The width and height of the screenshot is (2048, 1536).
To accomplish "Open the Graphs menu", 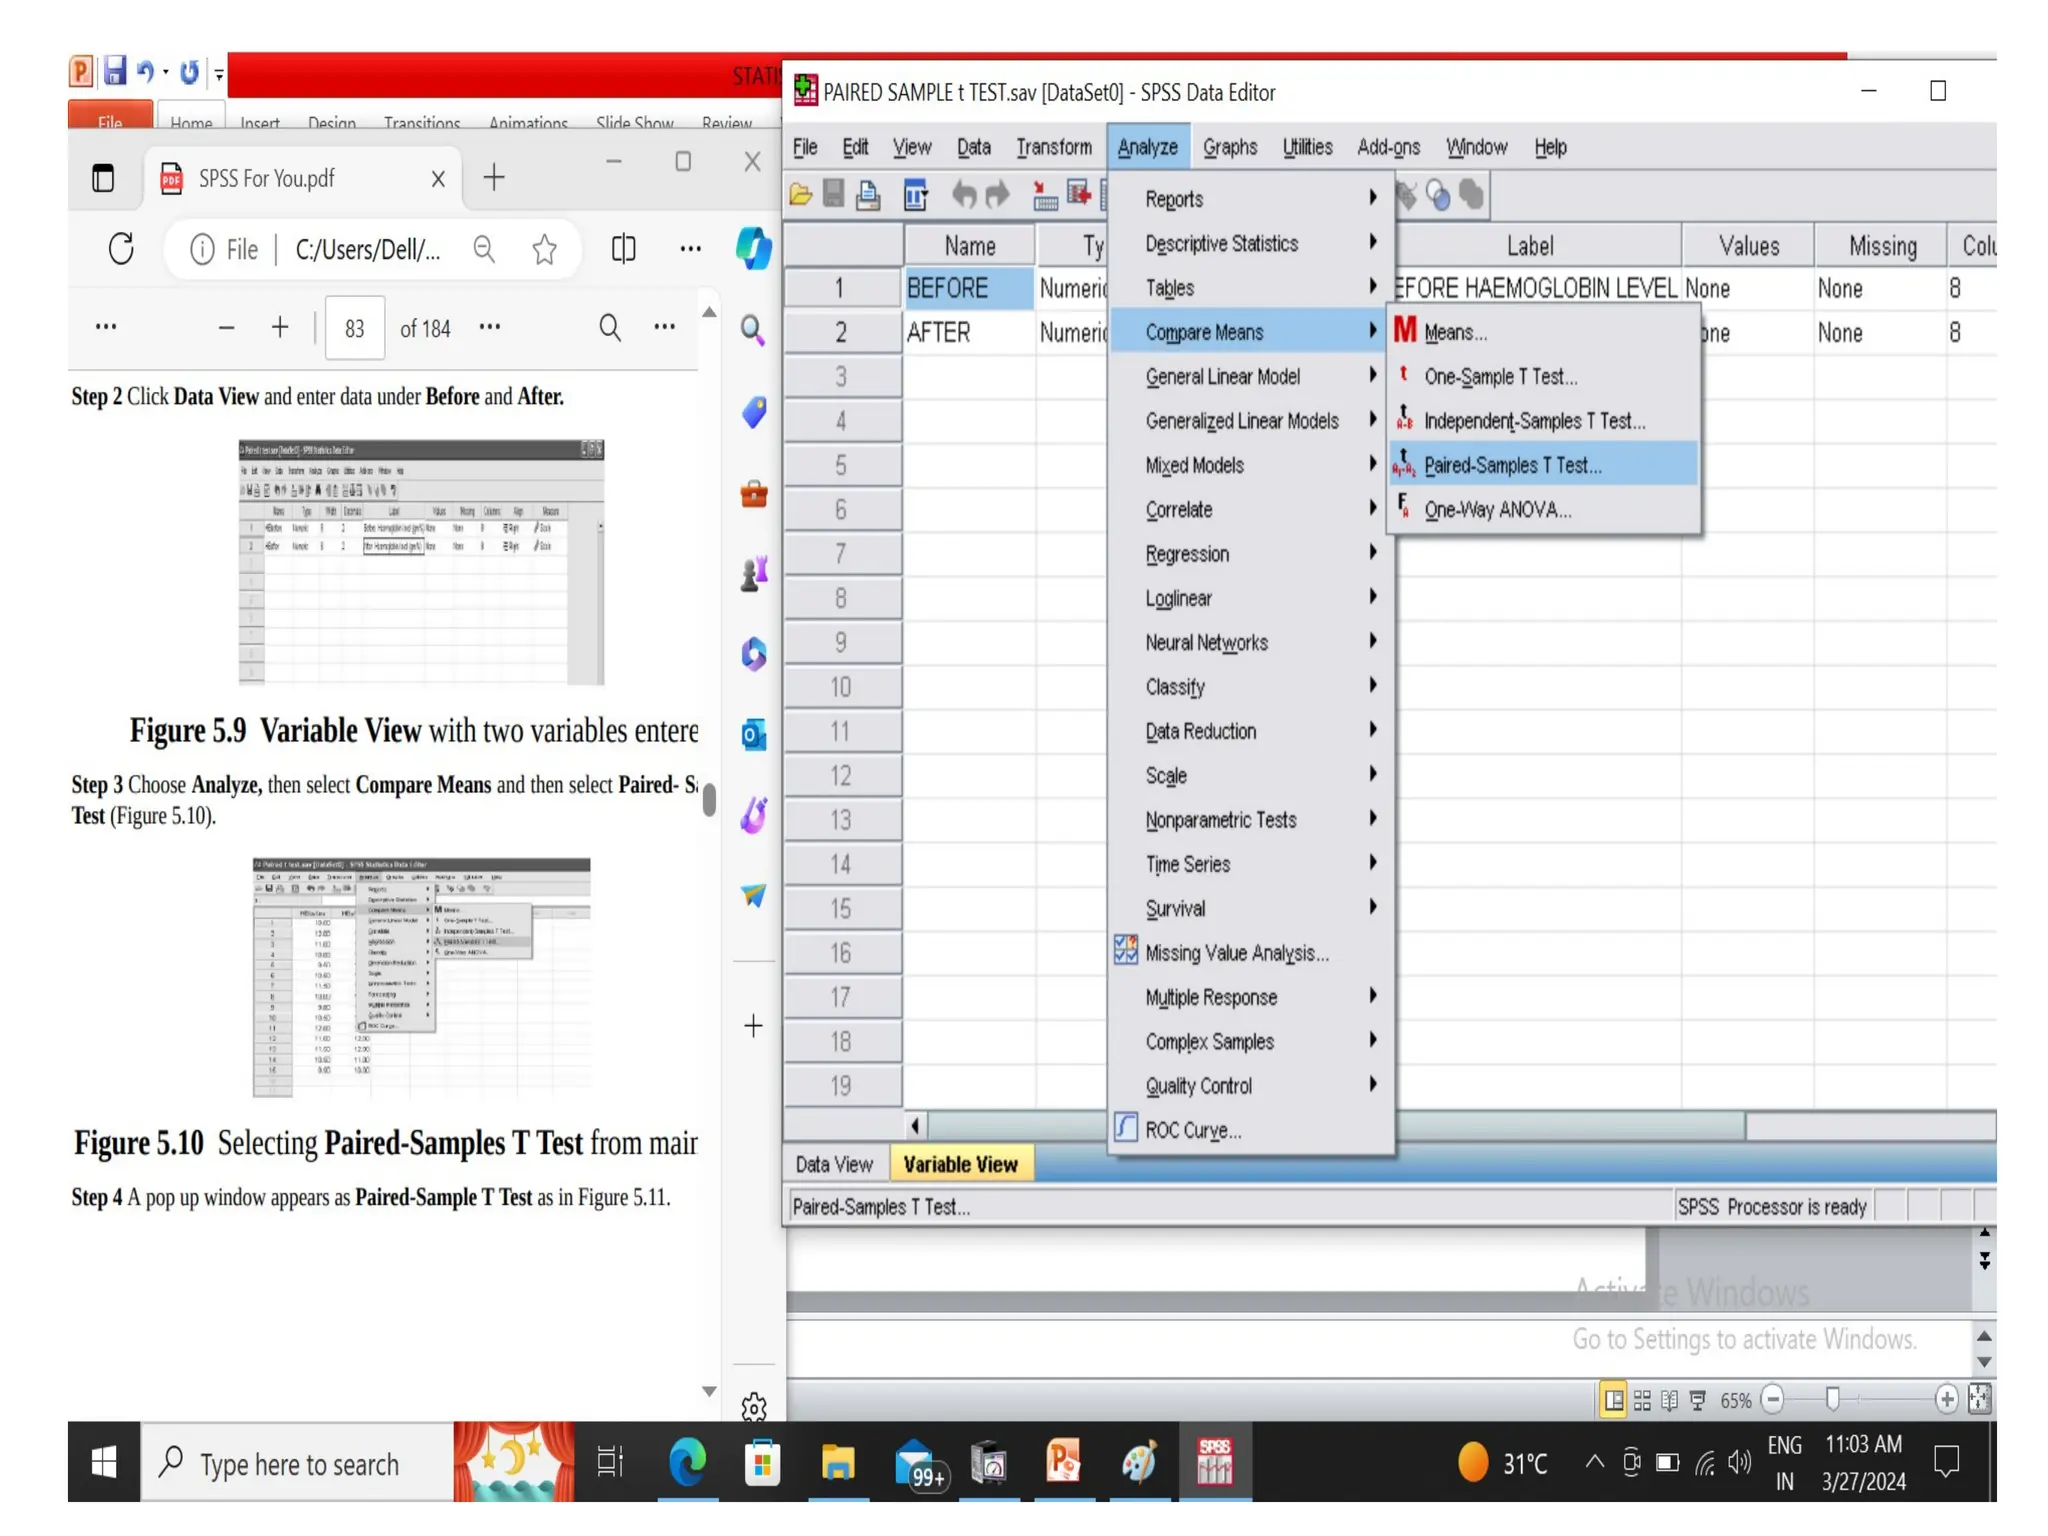I will (x=1229, y=147).
